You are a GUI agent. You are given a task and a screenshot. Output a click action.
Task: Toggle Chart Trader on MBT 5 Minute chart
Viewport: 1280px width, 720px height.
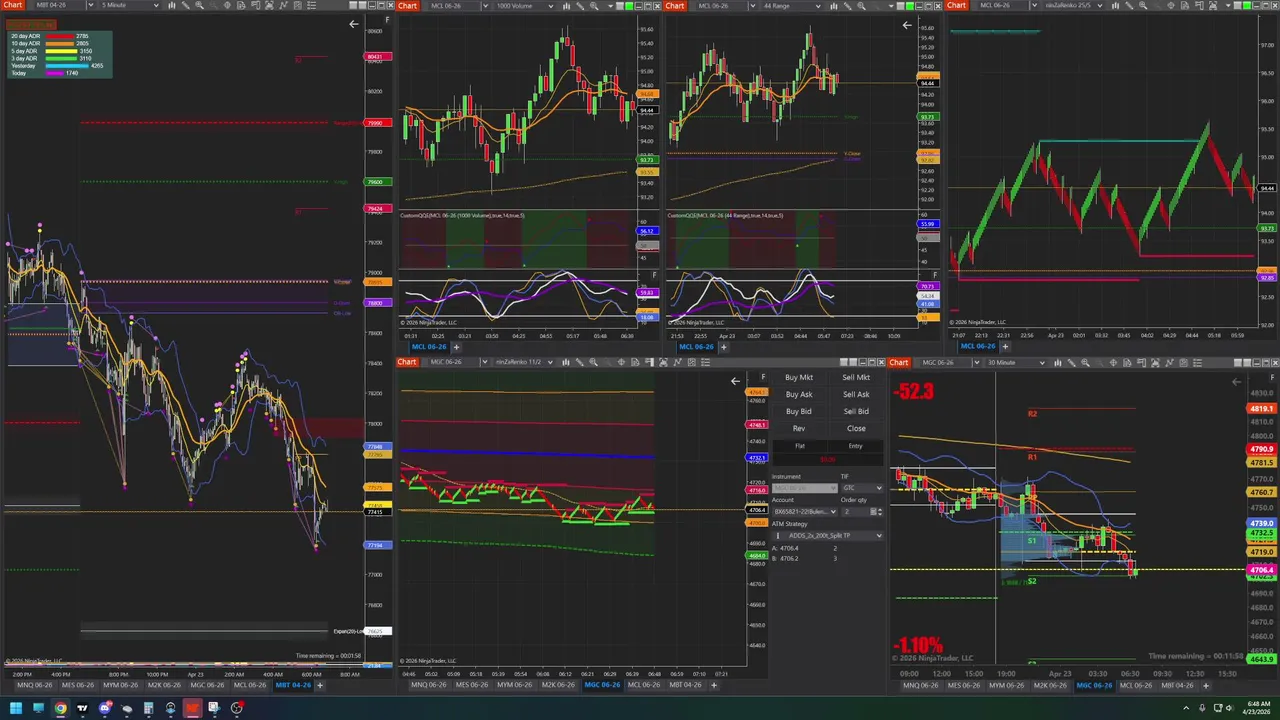pos(256,5)
